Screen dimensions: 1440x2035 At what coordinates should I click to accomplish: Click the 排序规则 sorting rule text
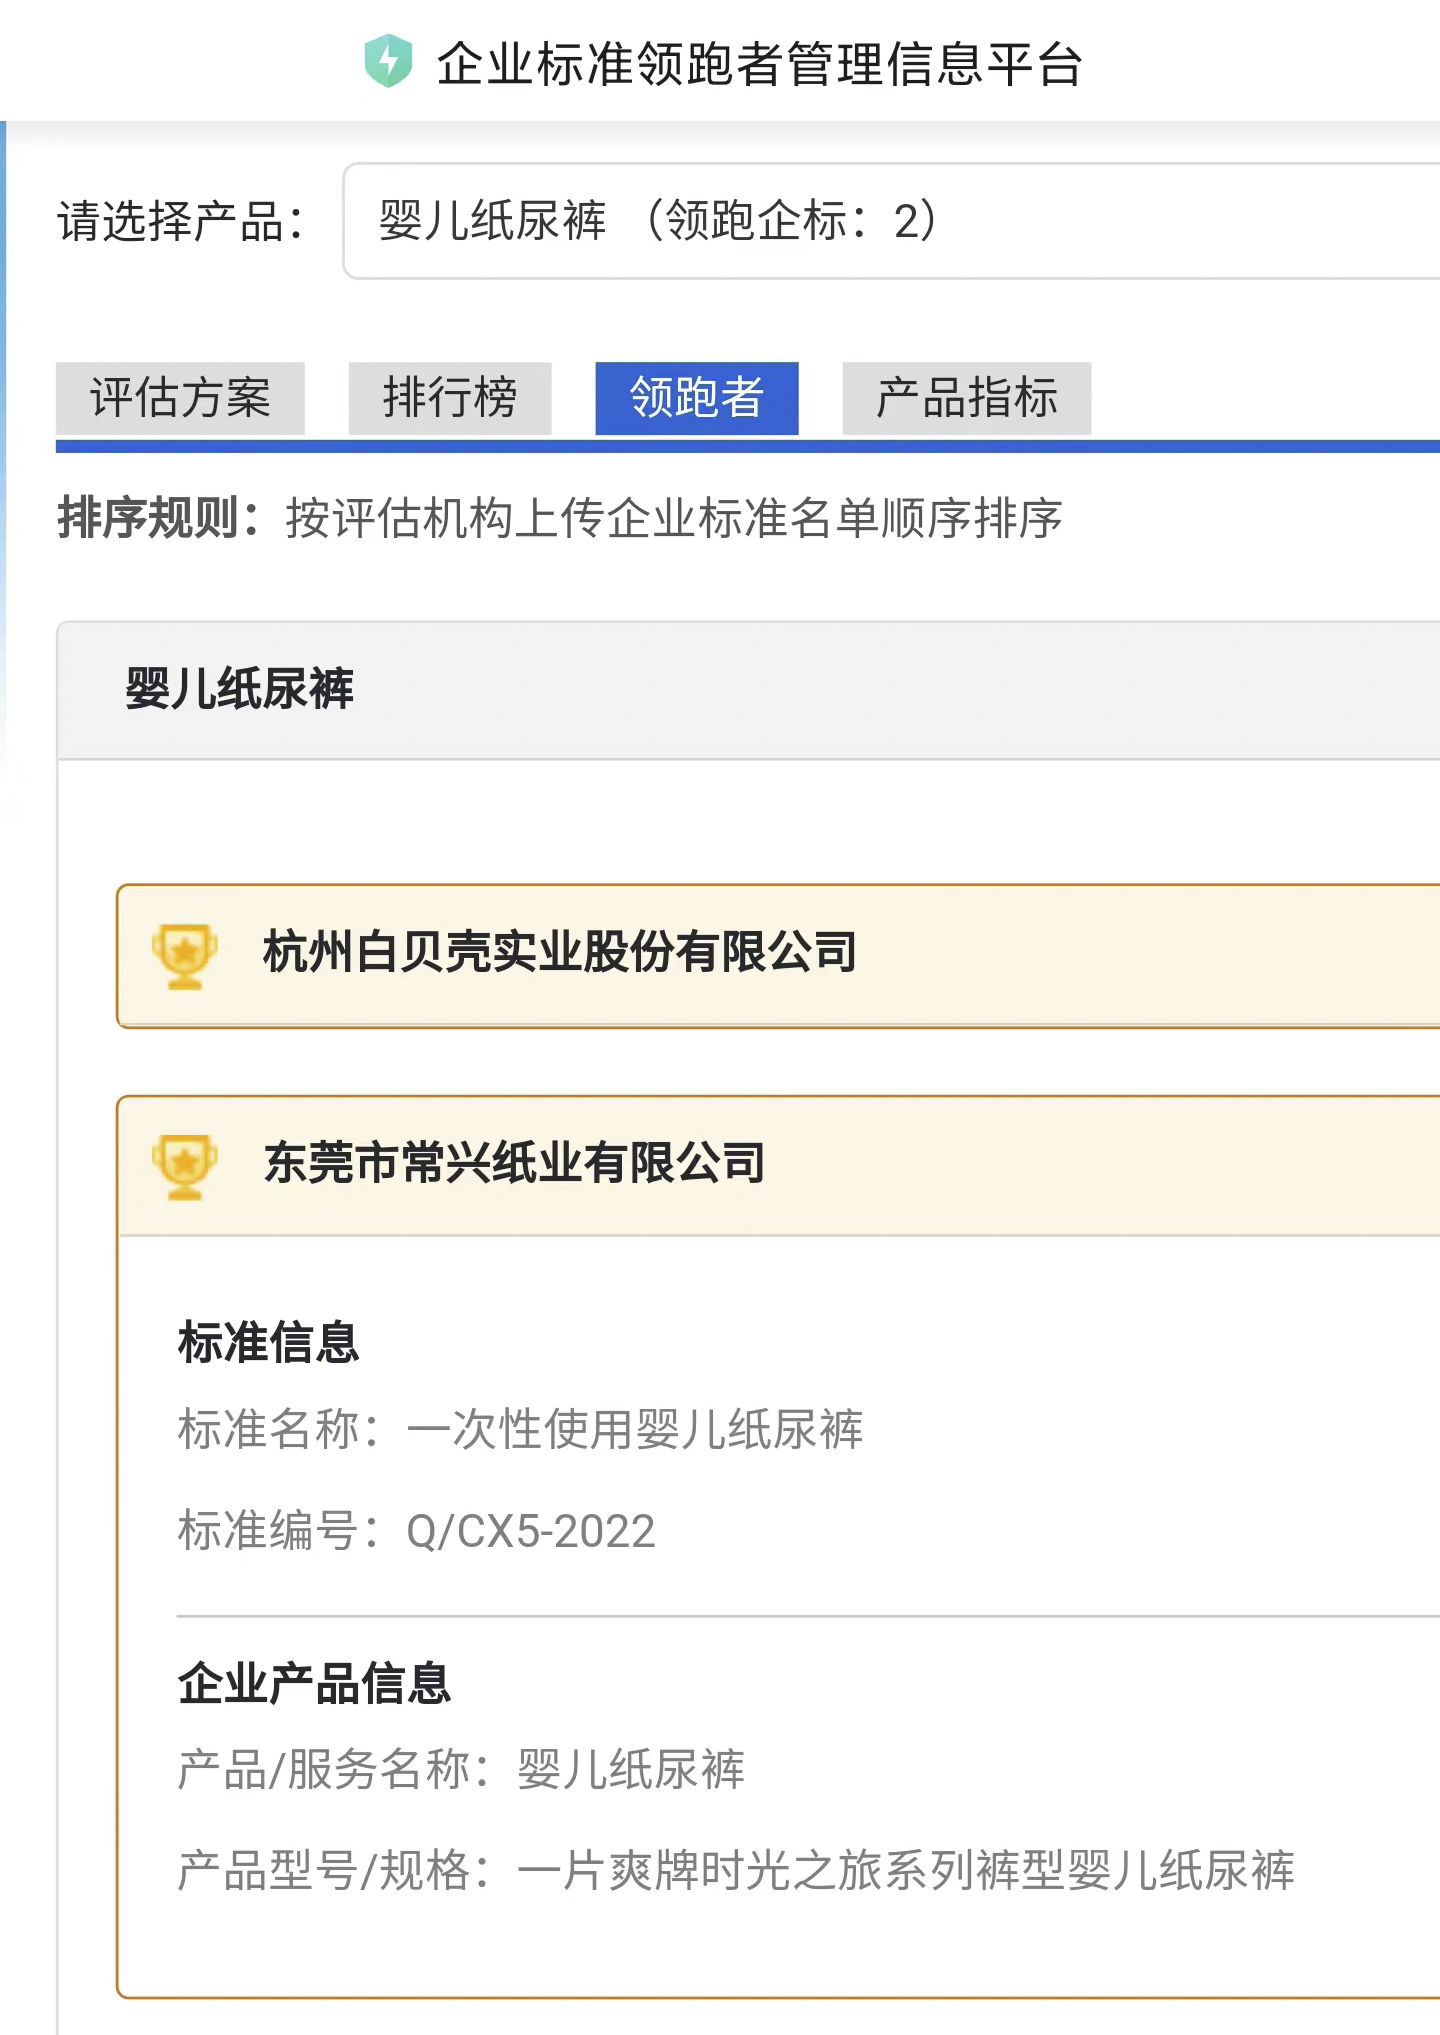click(560, 518)
